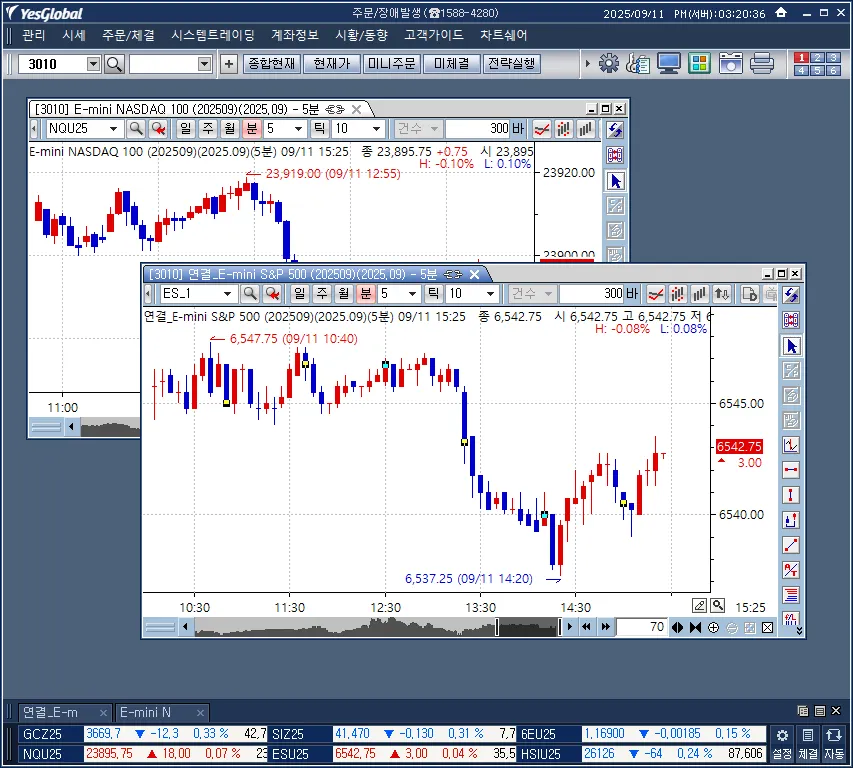Click compress bars bowtie icon
The height and width of the screenshot is (768, 853).
click(695, 628)
